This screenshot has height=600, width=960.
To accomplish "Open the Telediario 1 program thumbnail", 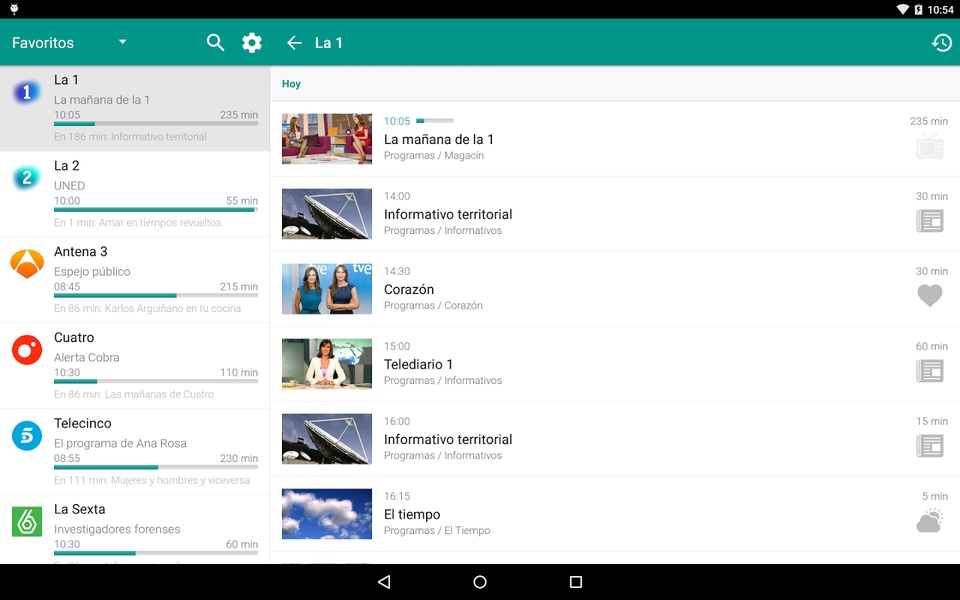I will pos(327,364).
